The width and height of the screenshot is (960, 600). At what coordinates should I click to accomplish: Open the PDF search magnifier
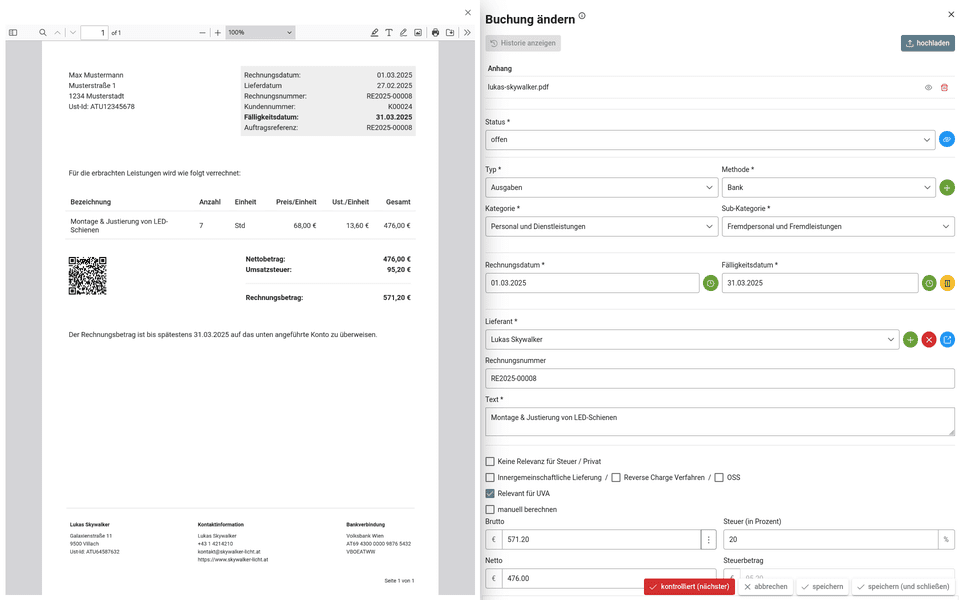click(43, 33)
